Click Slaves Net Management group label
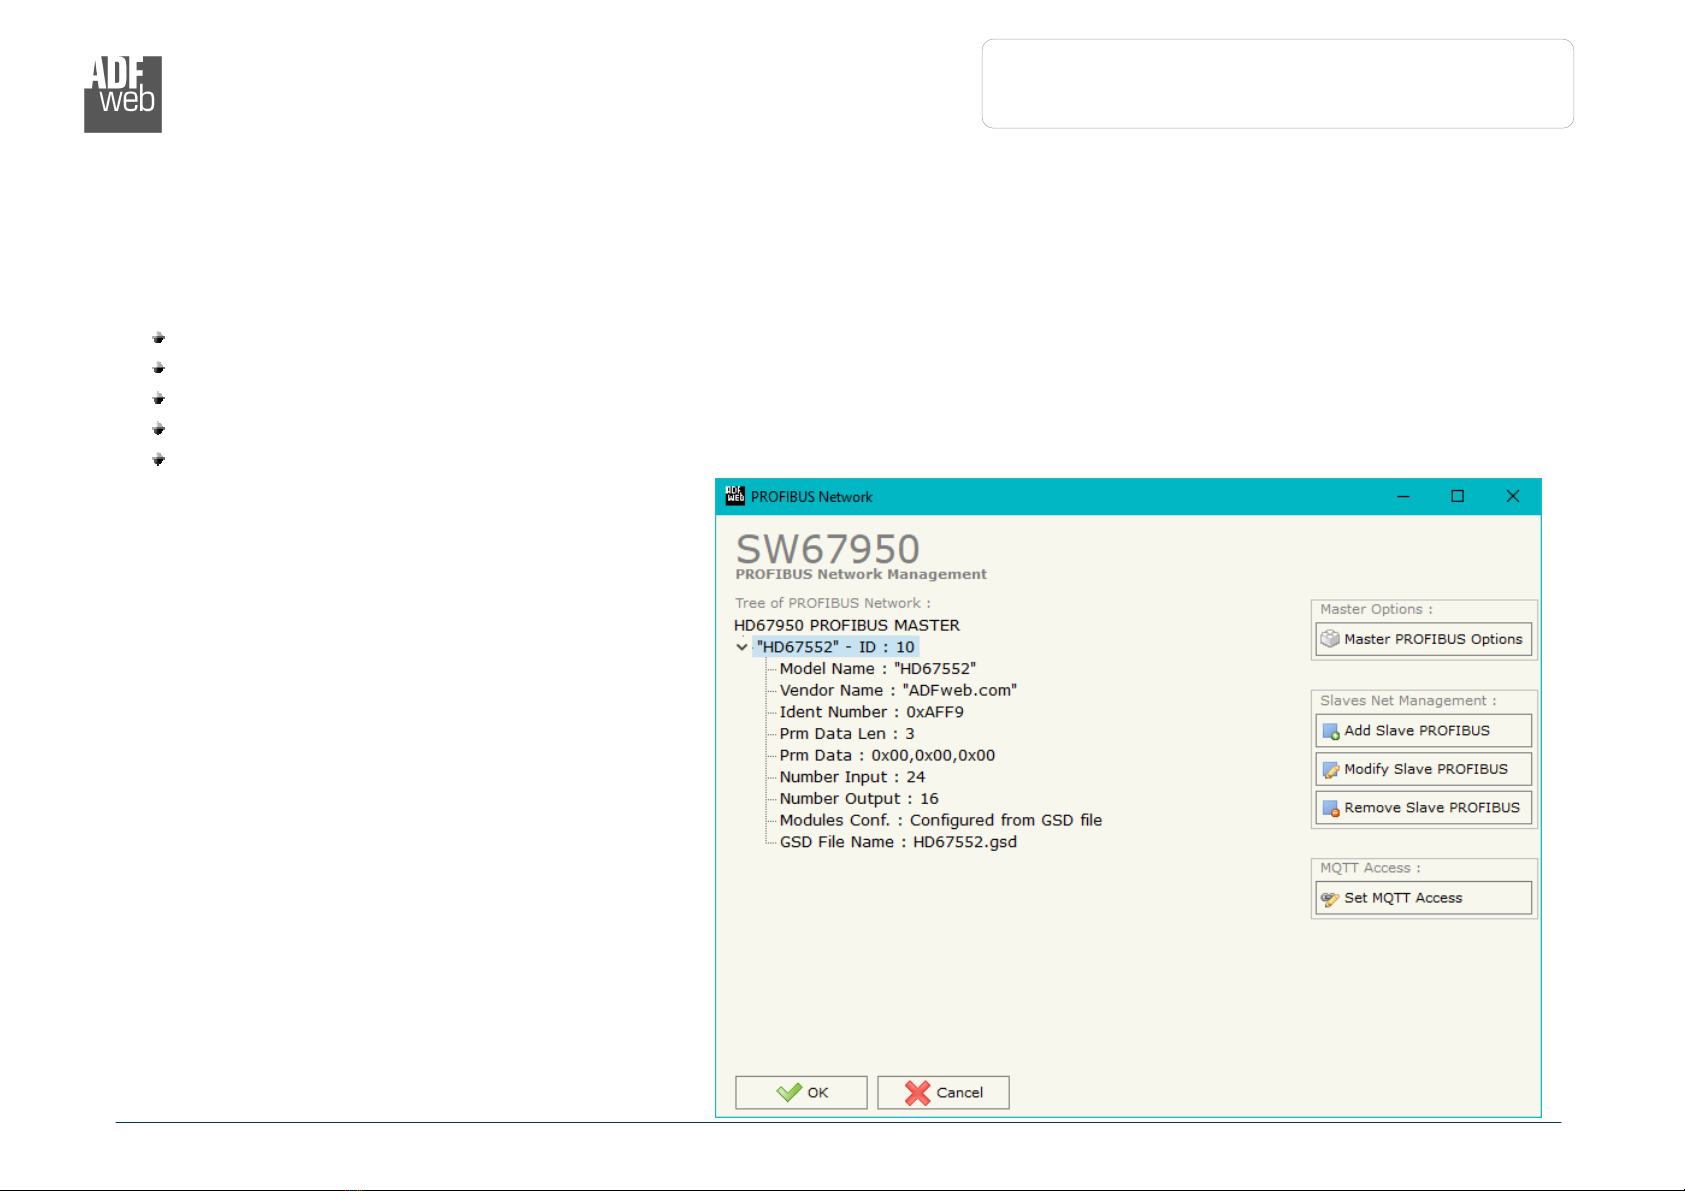The width and height of the screenshot is (1685, 1191). tap(1408, 701)
